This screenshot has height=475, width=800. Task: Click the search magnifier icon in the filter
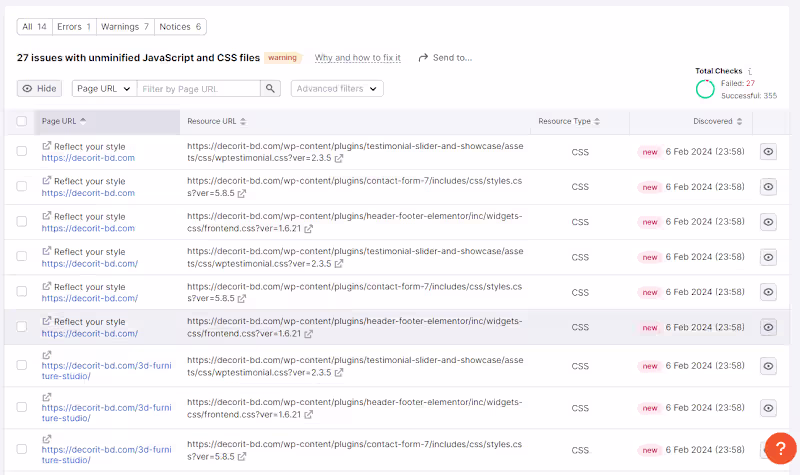pyautogui.click(x=270, y=89)
